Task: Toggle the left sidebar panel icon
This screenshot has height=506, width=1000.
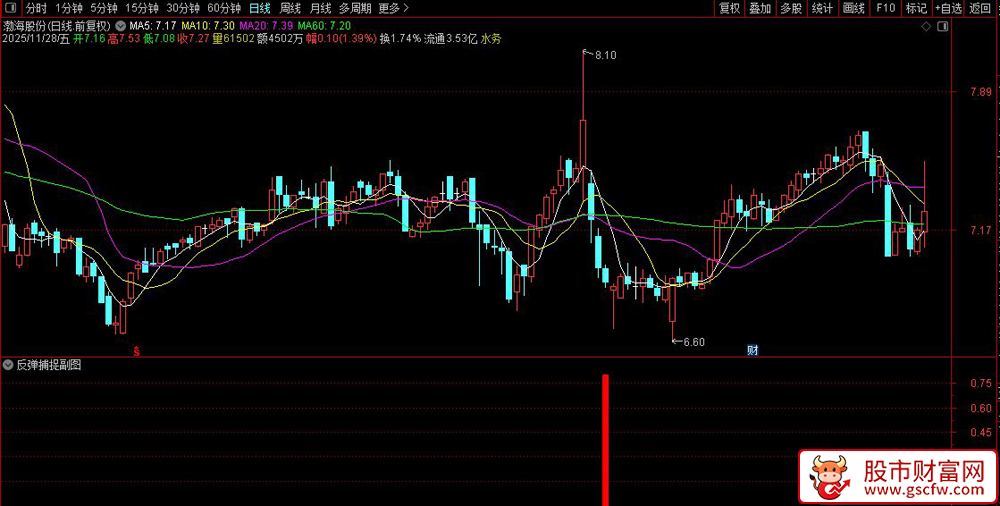Action: (11, 8)
